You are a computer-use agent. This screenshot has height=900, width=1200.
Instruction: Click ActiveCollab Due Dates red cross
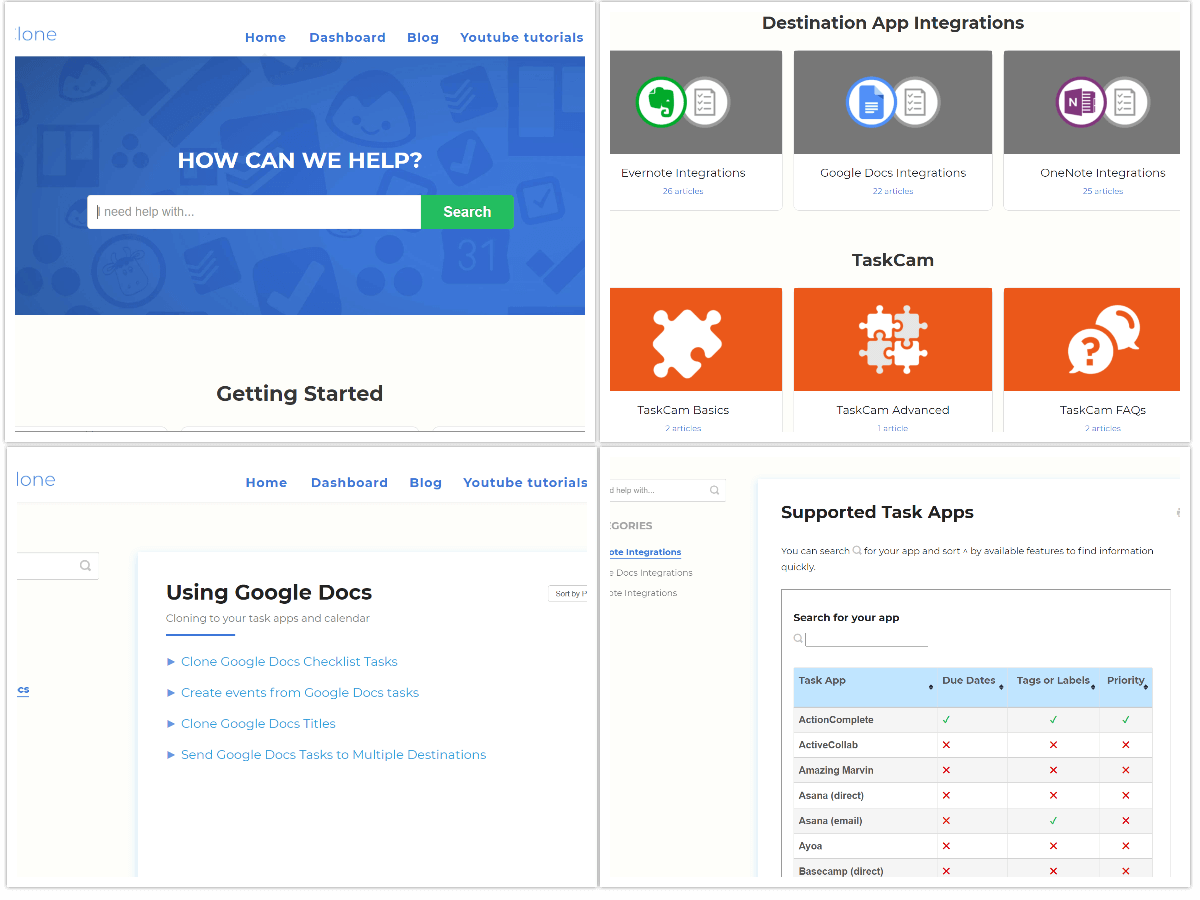coord(946,745)
